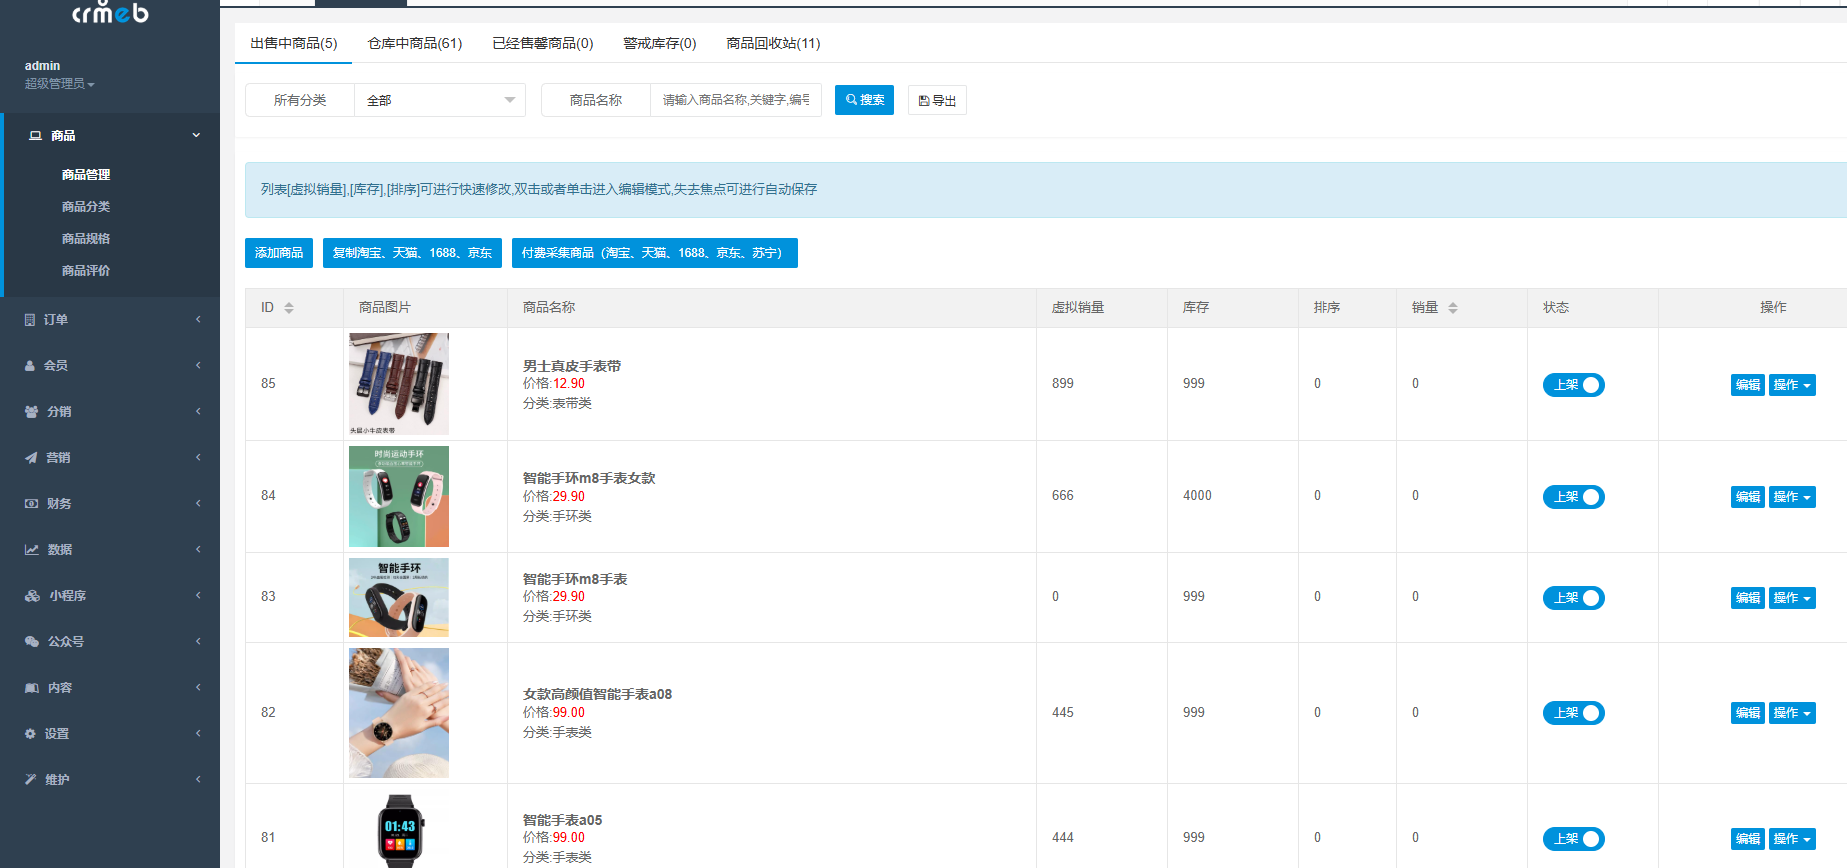Click the 设置 gear icon in sidebar
The image size is (1847, 868).
point(30,733)
